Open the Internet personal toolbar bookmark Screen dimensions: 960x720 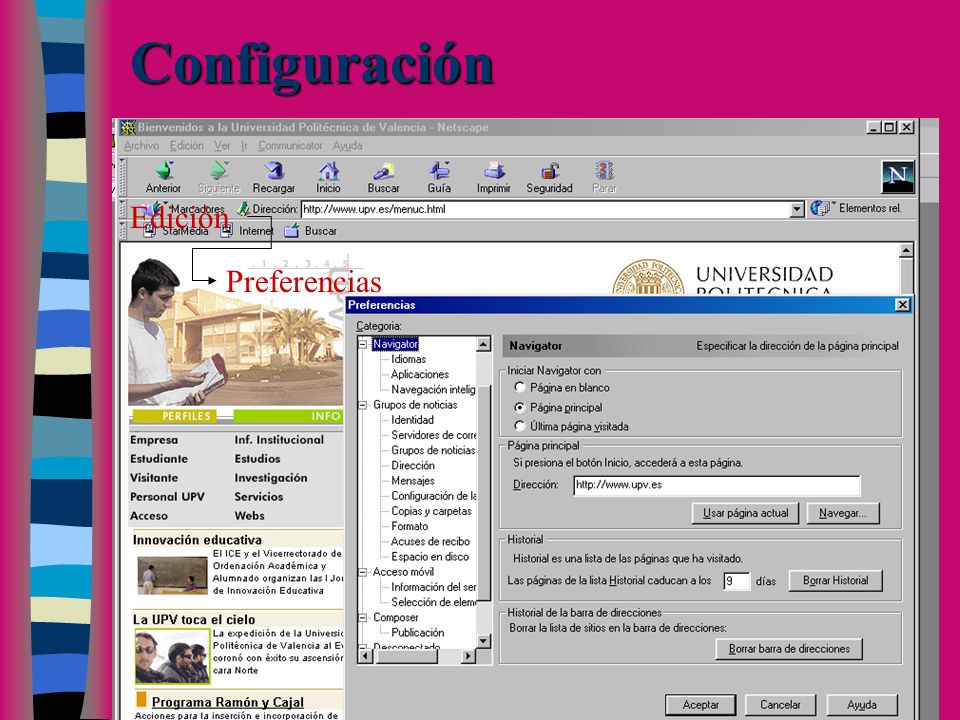(247, 231)
